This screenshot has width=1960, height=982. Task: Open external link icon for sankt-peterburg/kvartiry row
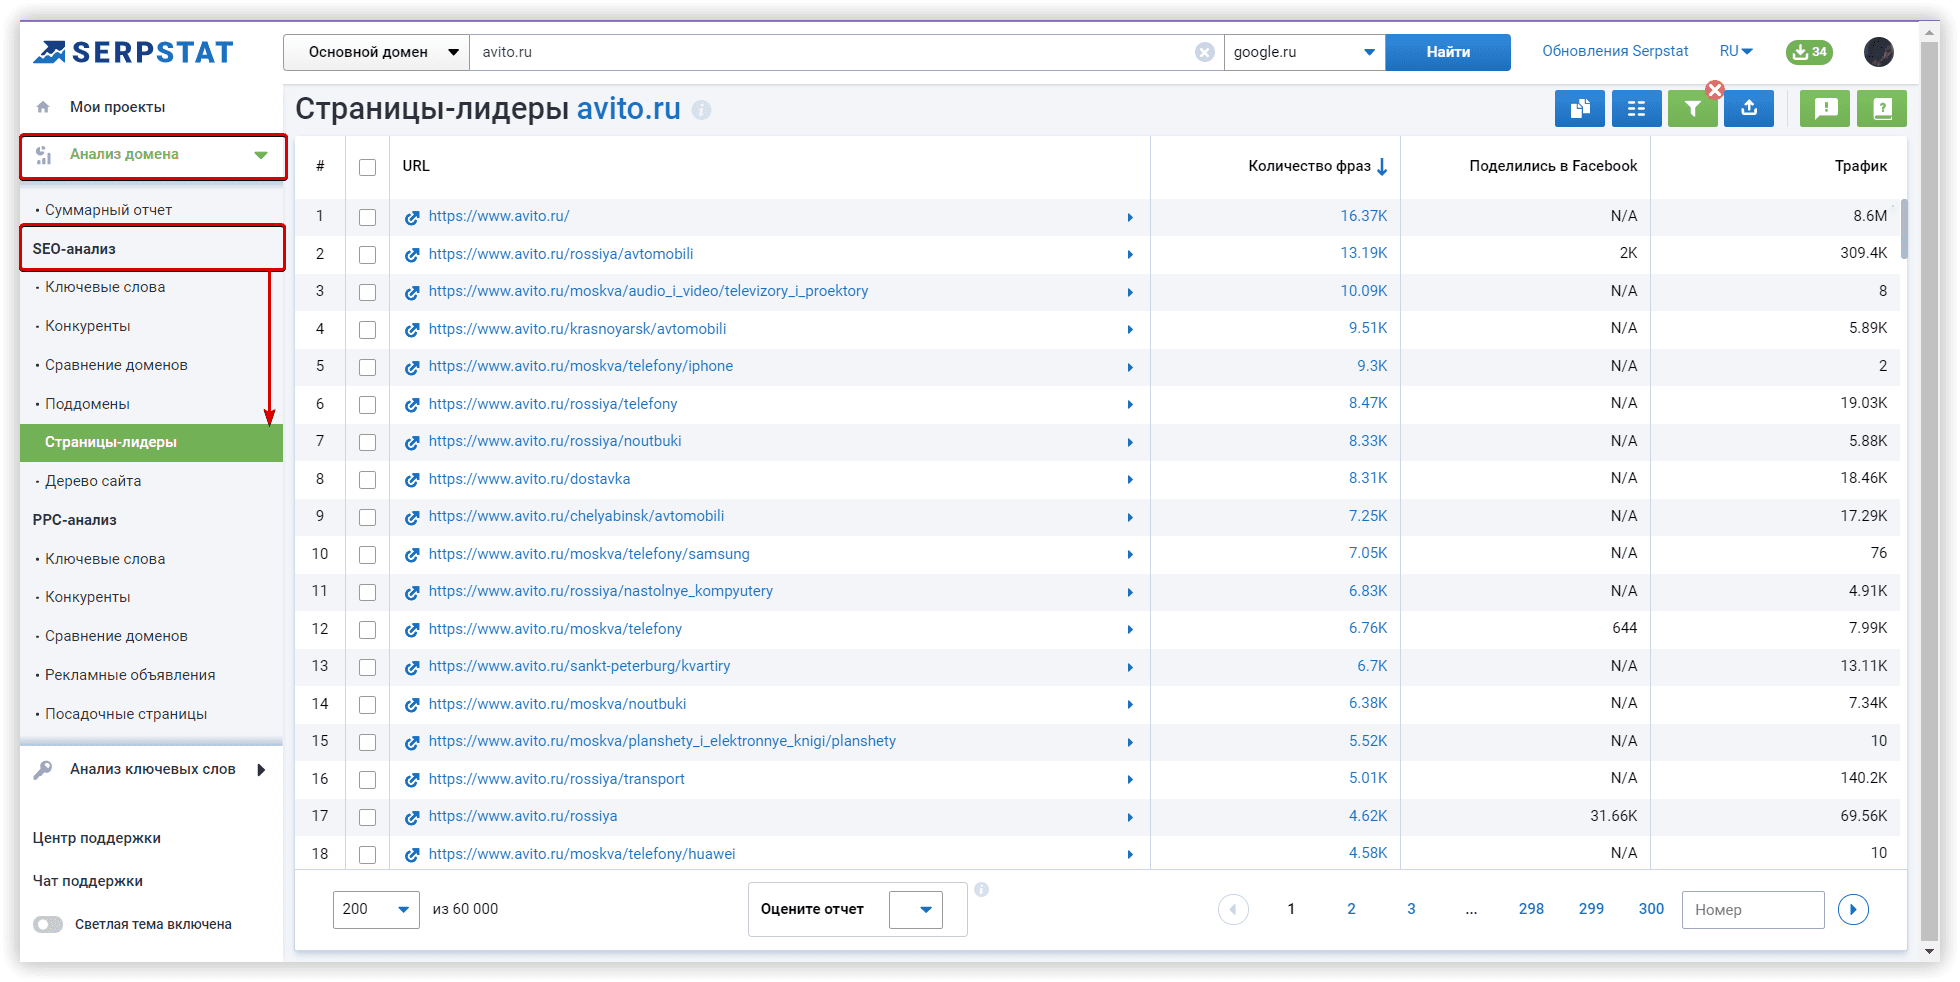(x=412, y=667)
